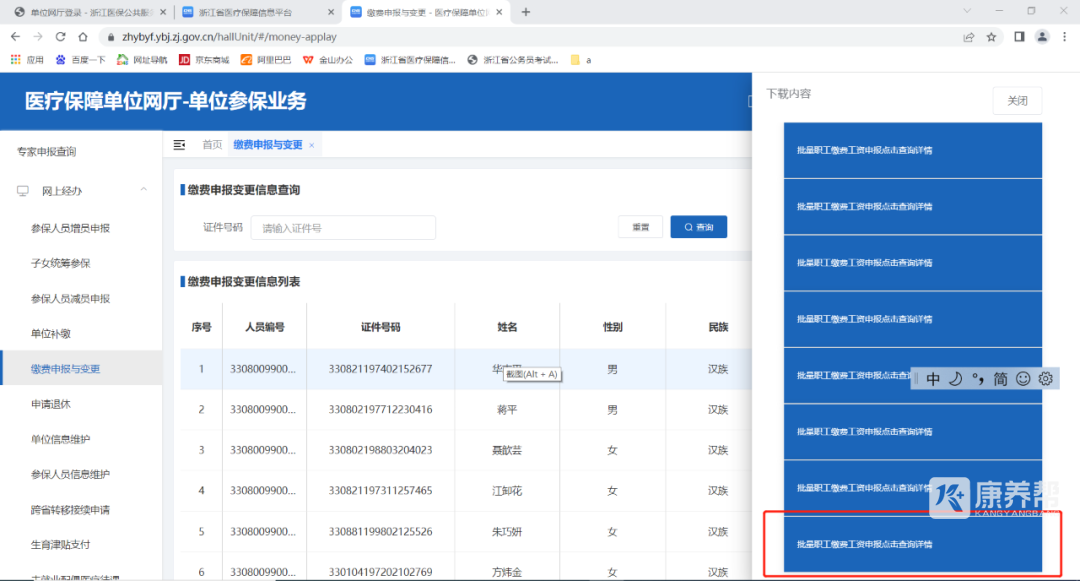
Task: Close the 缴费申报与变更 page tab
Action: 311,145
